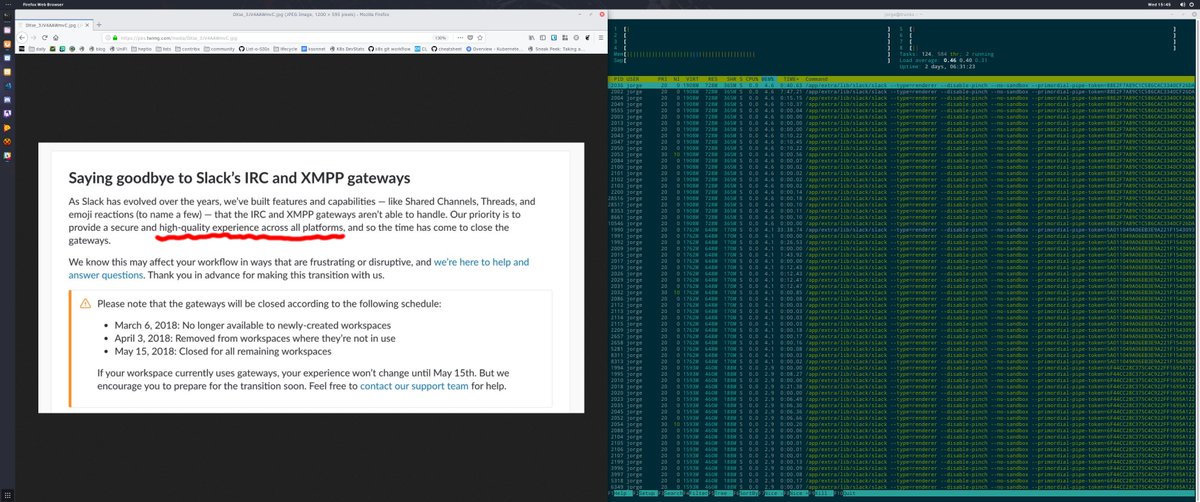Screen dimensions: 1200x502
Task: Open a new tab with the plus button
Action: tap(98, 24)
